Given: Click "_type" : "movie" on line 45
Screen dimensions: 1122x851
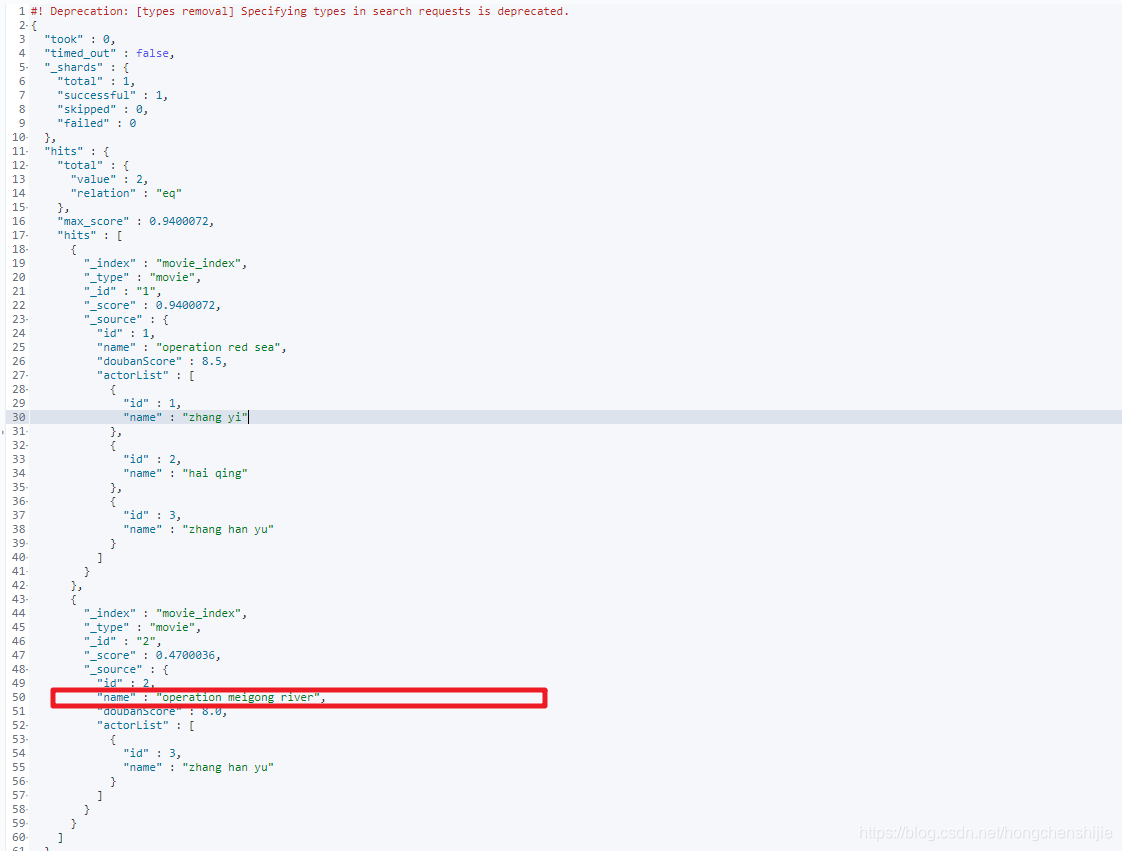Looking at the screenshot, I should pos(142,627).
